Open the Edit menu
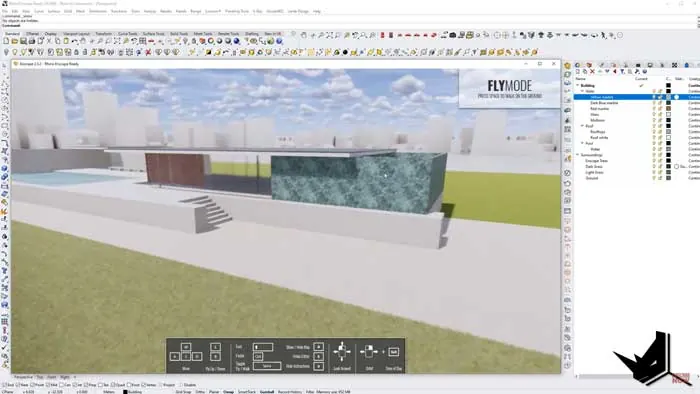 click(x=15, y=11)
